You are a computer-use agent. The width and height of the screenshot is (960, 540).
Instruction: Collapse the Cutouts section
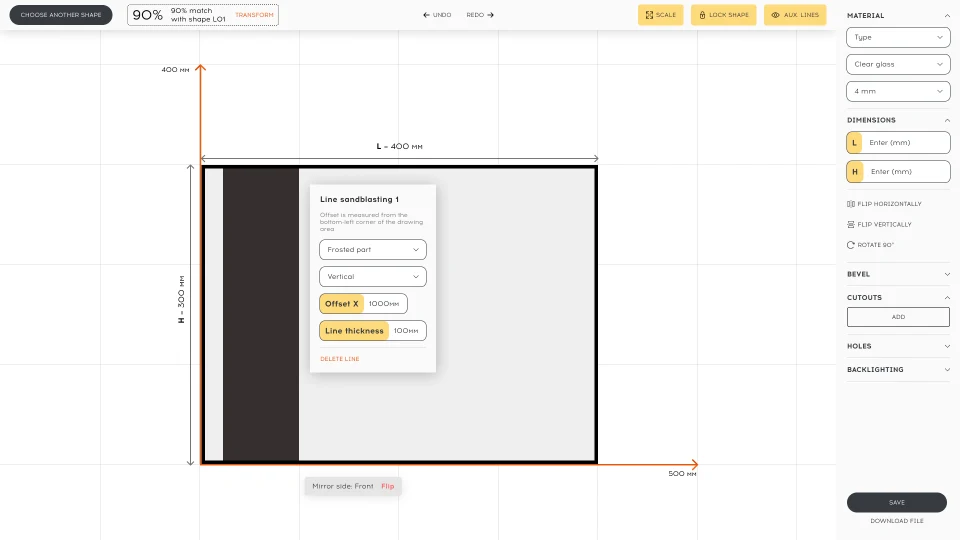click(947, 298)
